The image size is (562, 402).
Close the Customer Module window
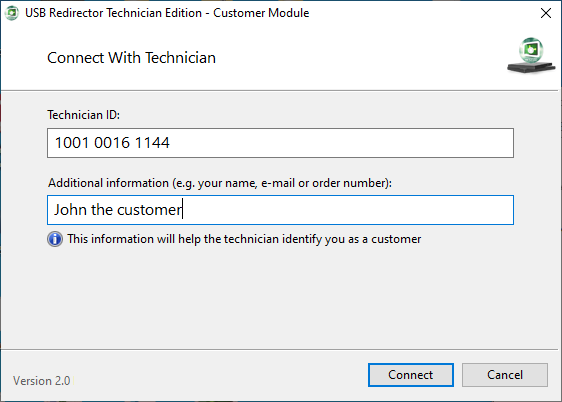tap(546, 13)
